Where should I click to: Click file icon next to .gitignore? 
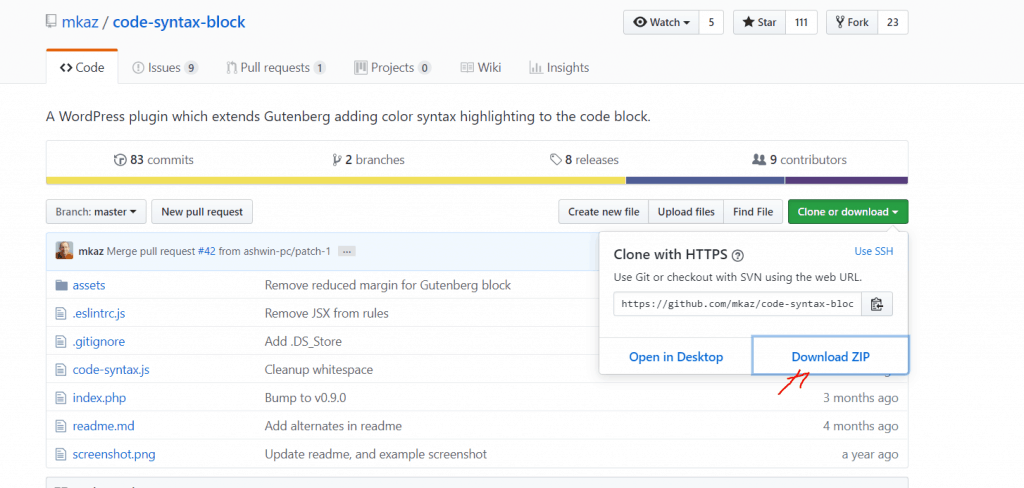click(61, 342)
